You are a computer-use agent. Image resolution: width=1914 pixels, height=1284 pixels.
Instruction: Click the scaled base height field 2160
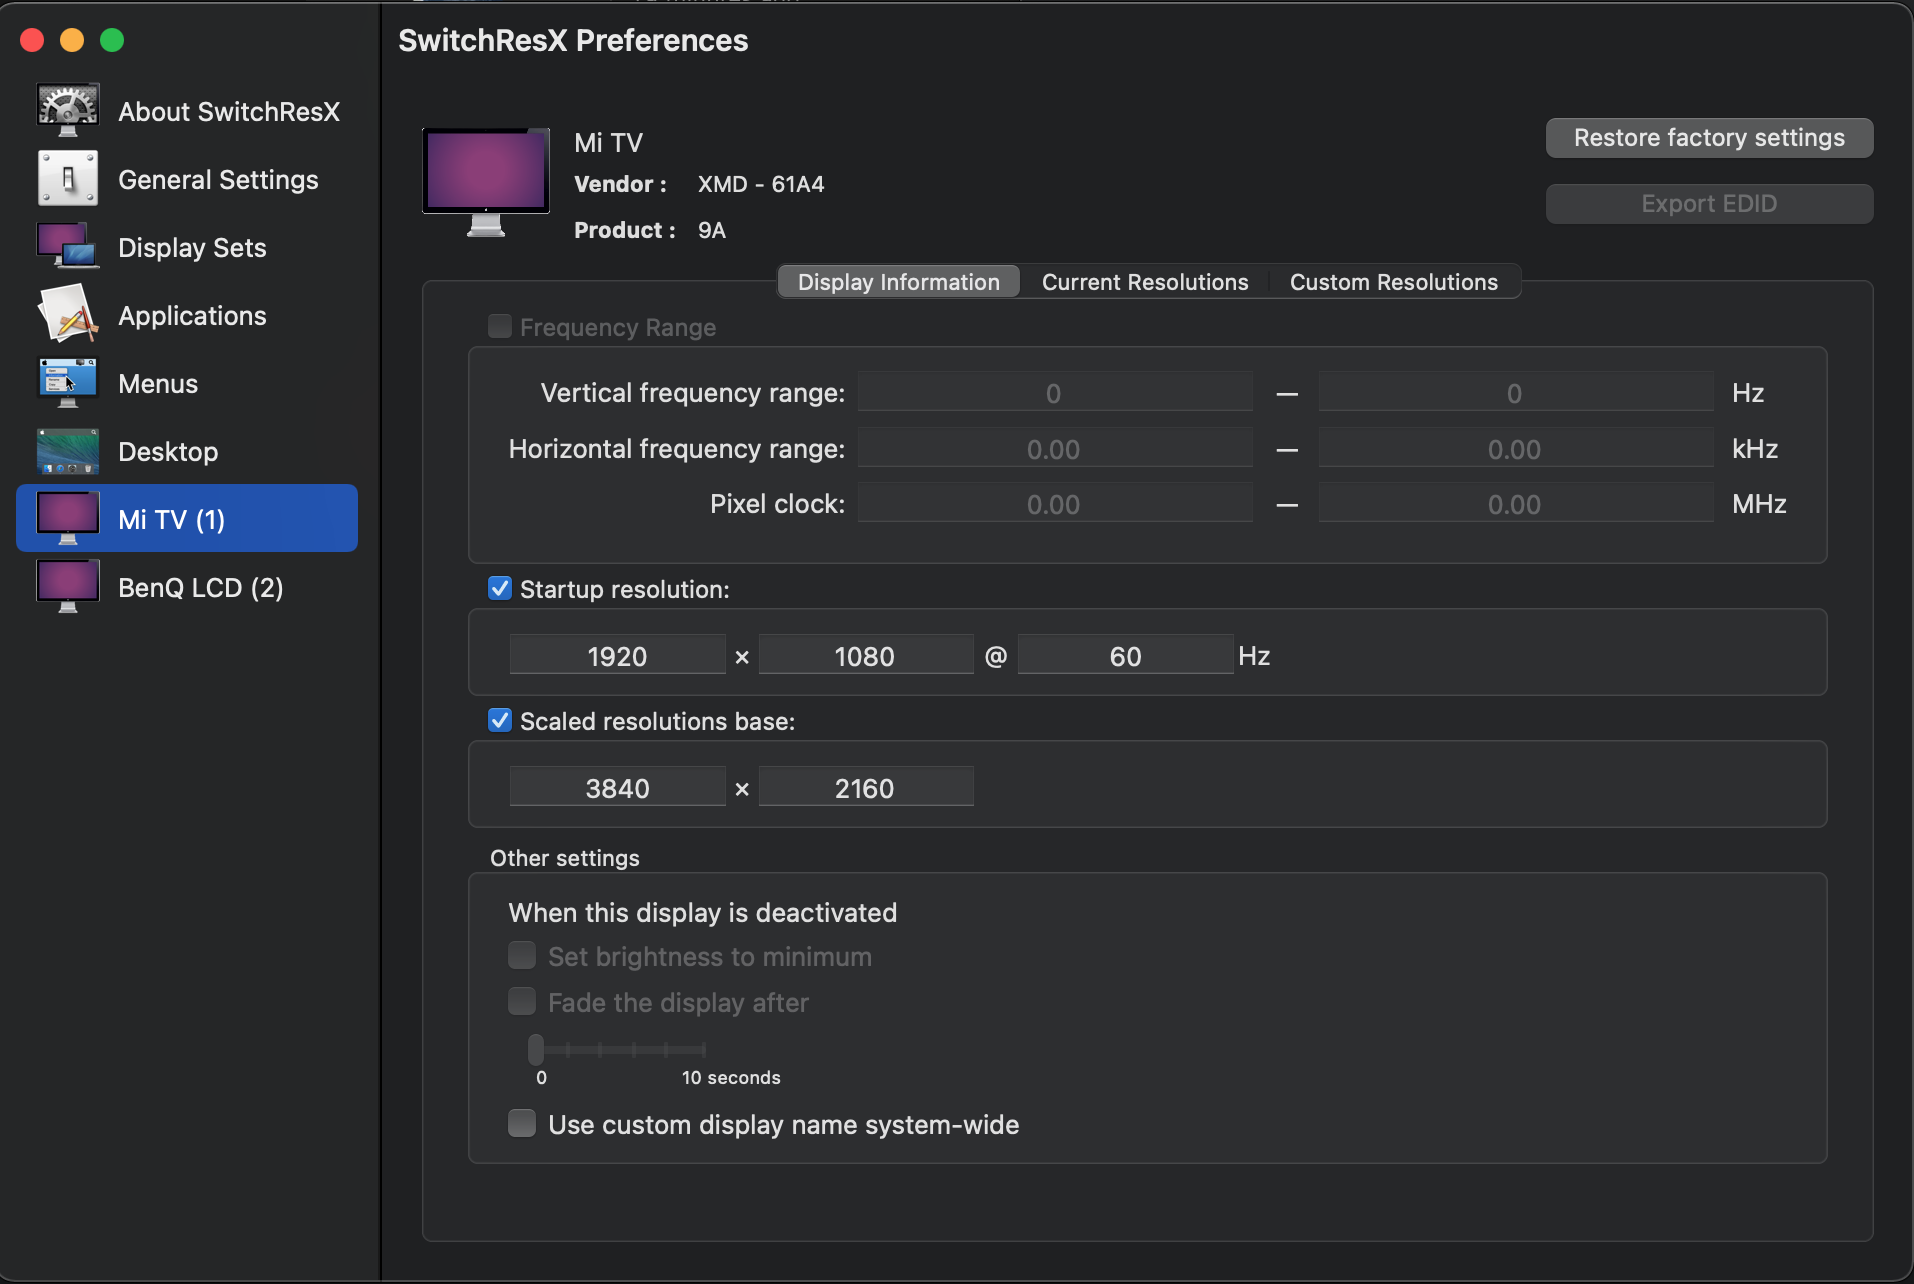coord(865,788)
